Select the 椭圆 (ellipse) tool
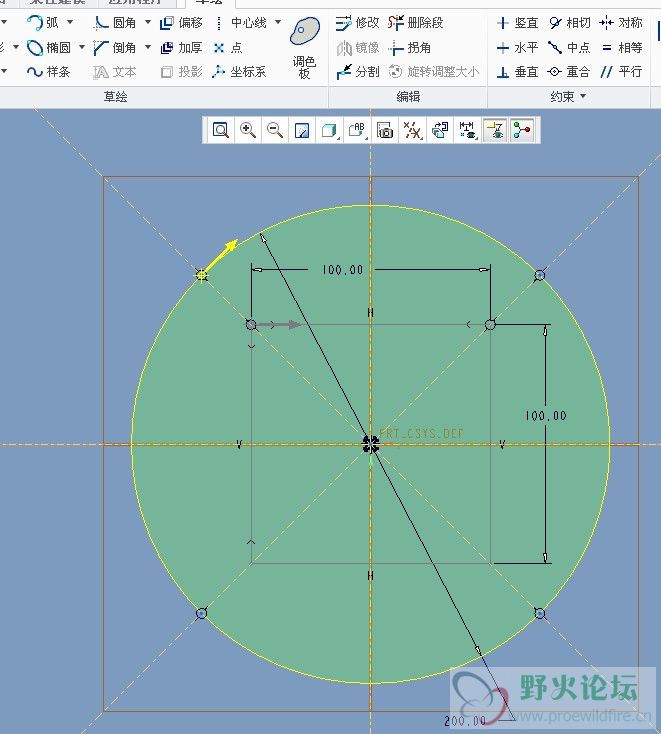Screen dimensions: 661x734 pos(48,47)
